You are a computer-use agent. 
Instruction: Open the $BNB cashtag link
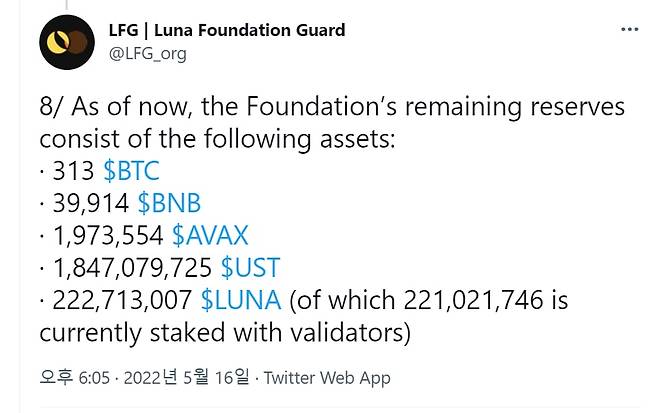pyautogui.click(x=169, y=203)
